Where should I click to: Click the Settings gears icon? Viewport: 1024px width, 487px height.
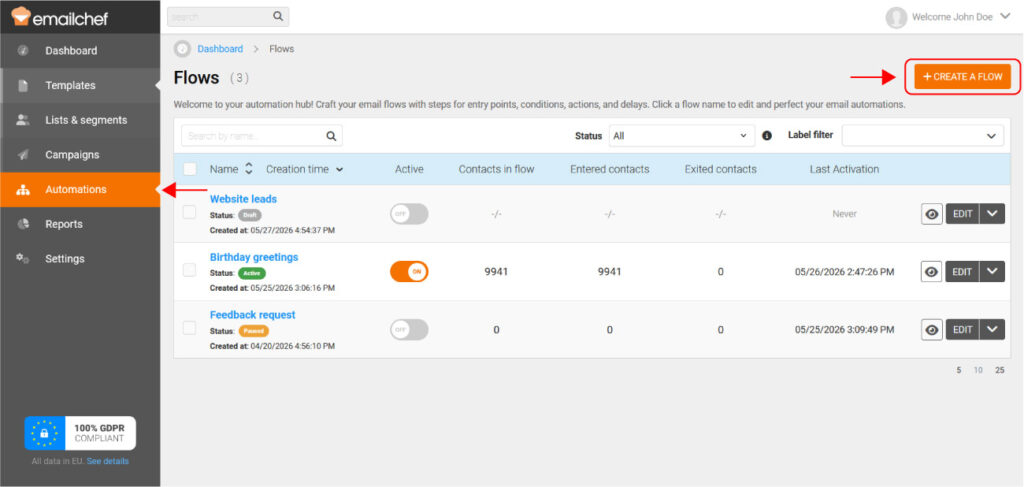click(23, 259)
